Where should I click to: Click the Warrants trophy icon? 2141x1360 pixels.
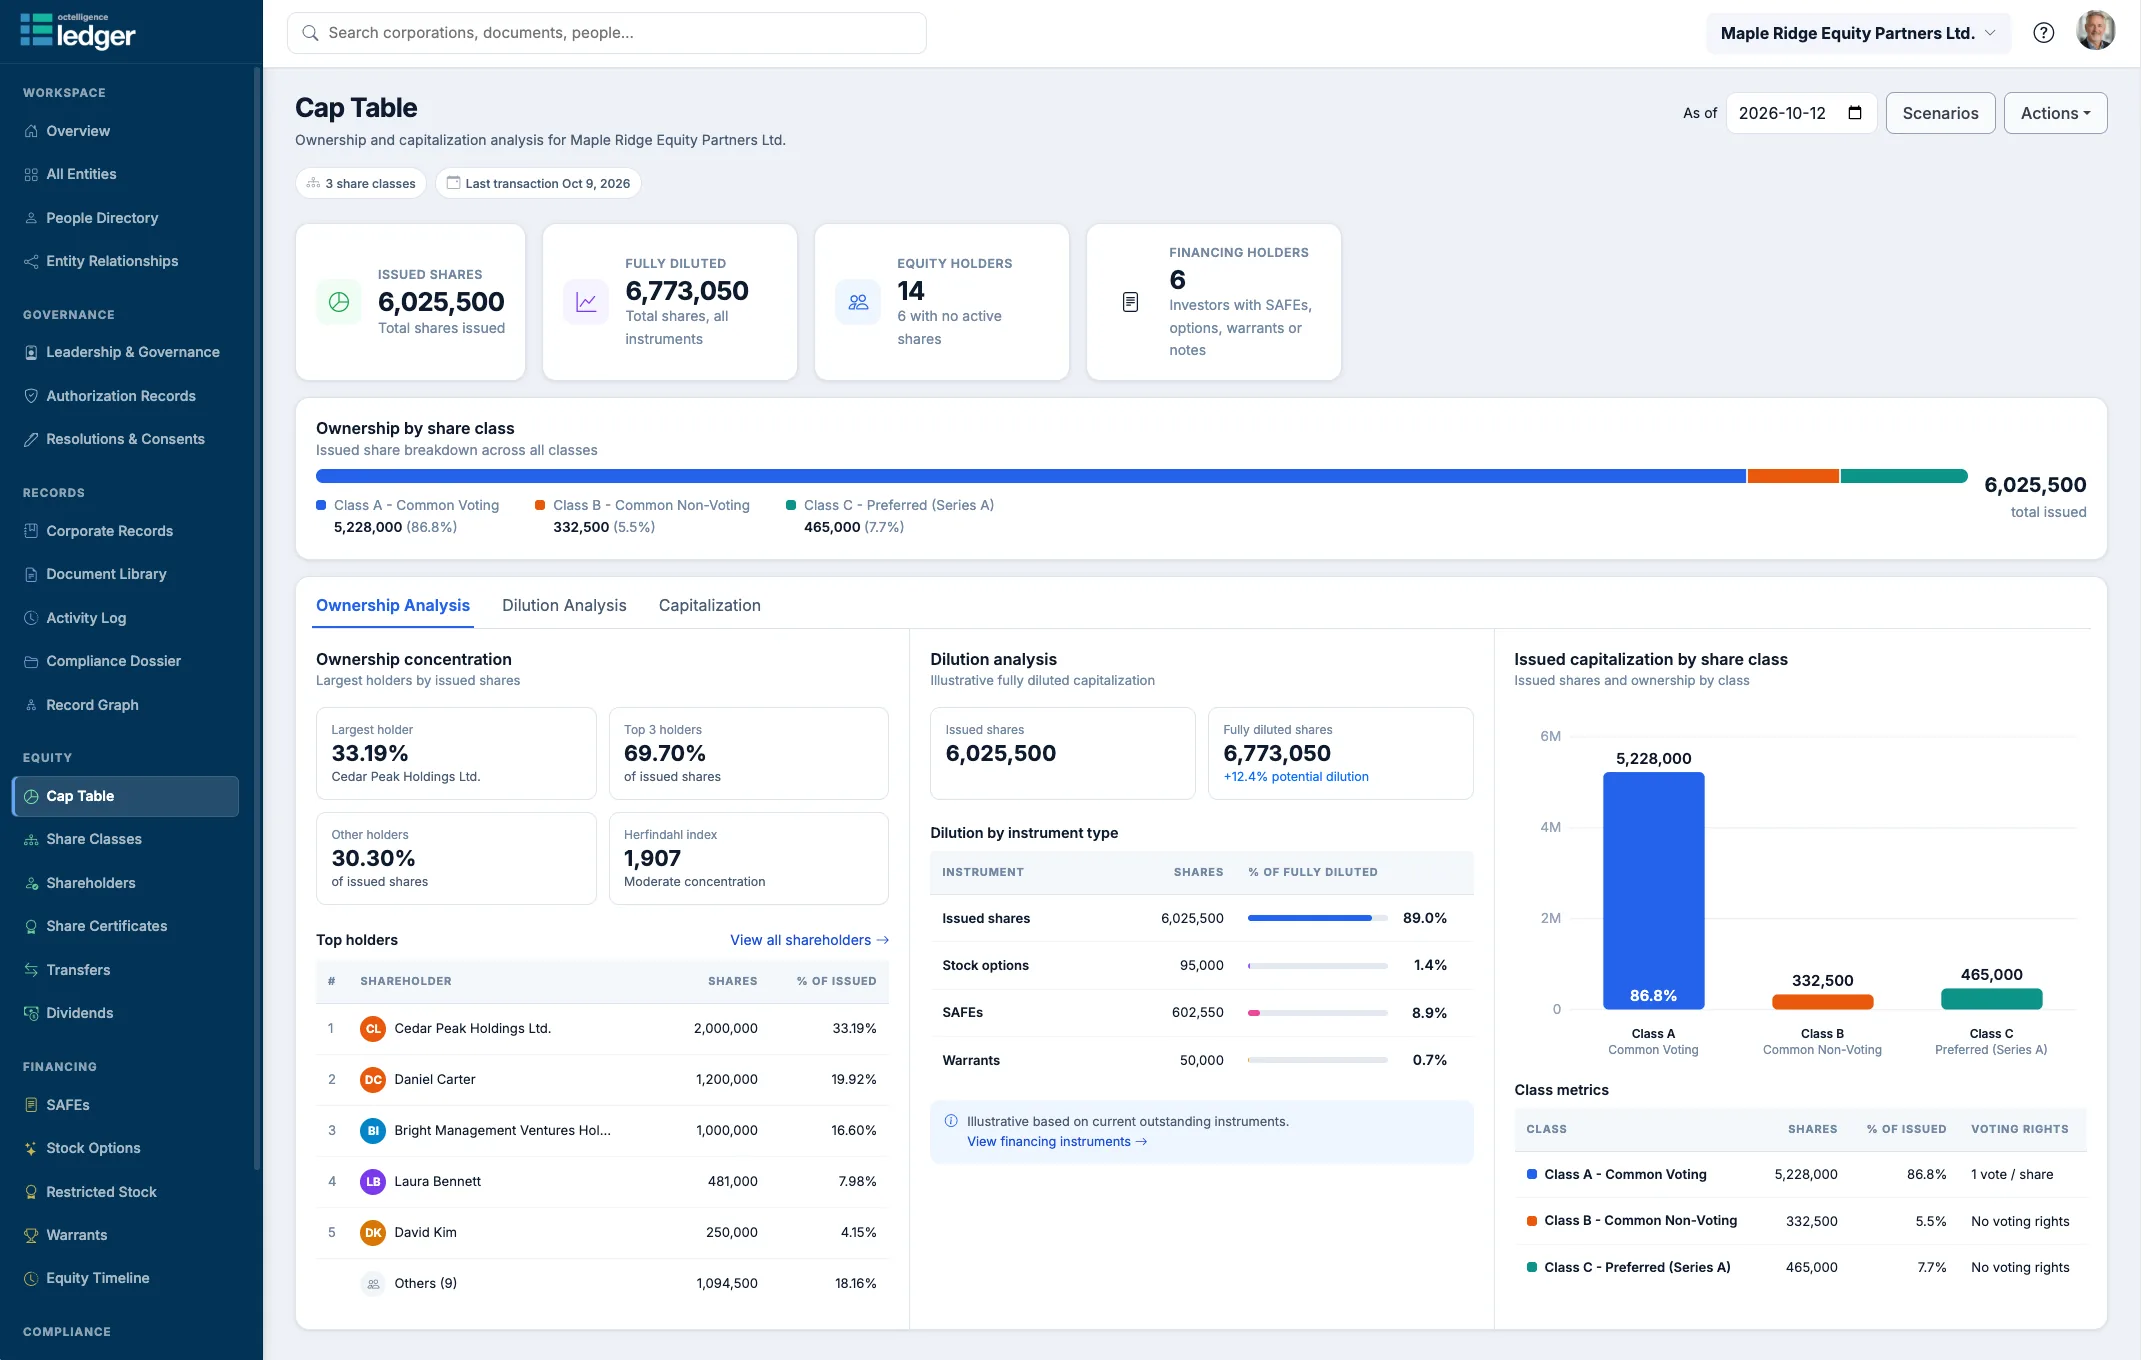click(x=31, y=1235)
